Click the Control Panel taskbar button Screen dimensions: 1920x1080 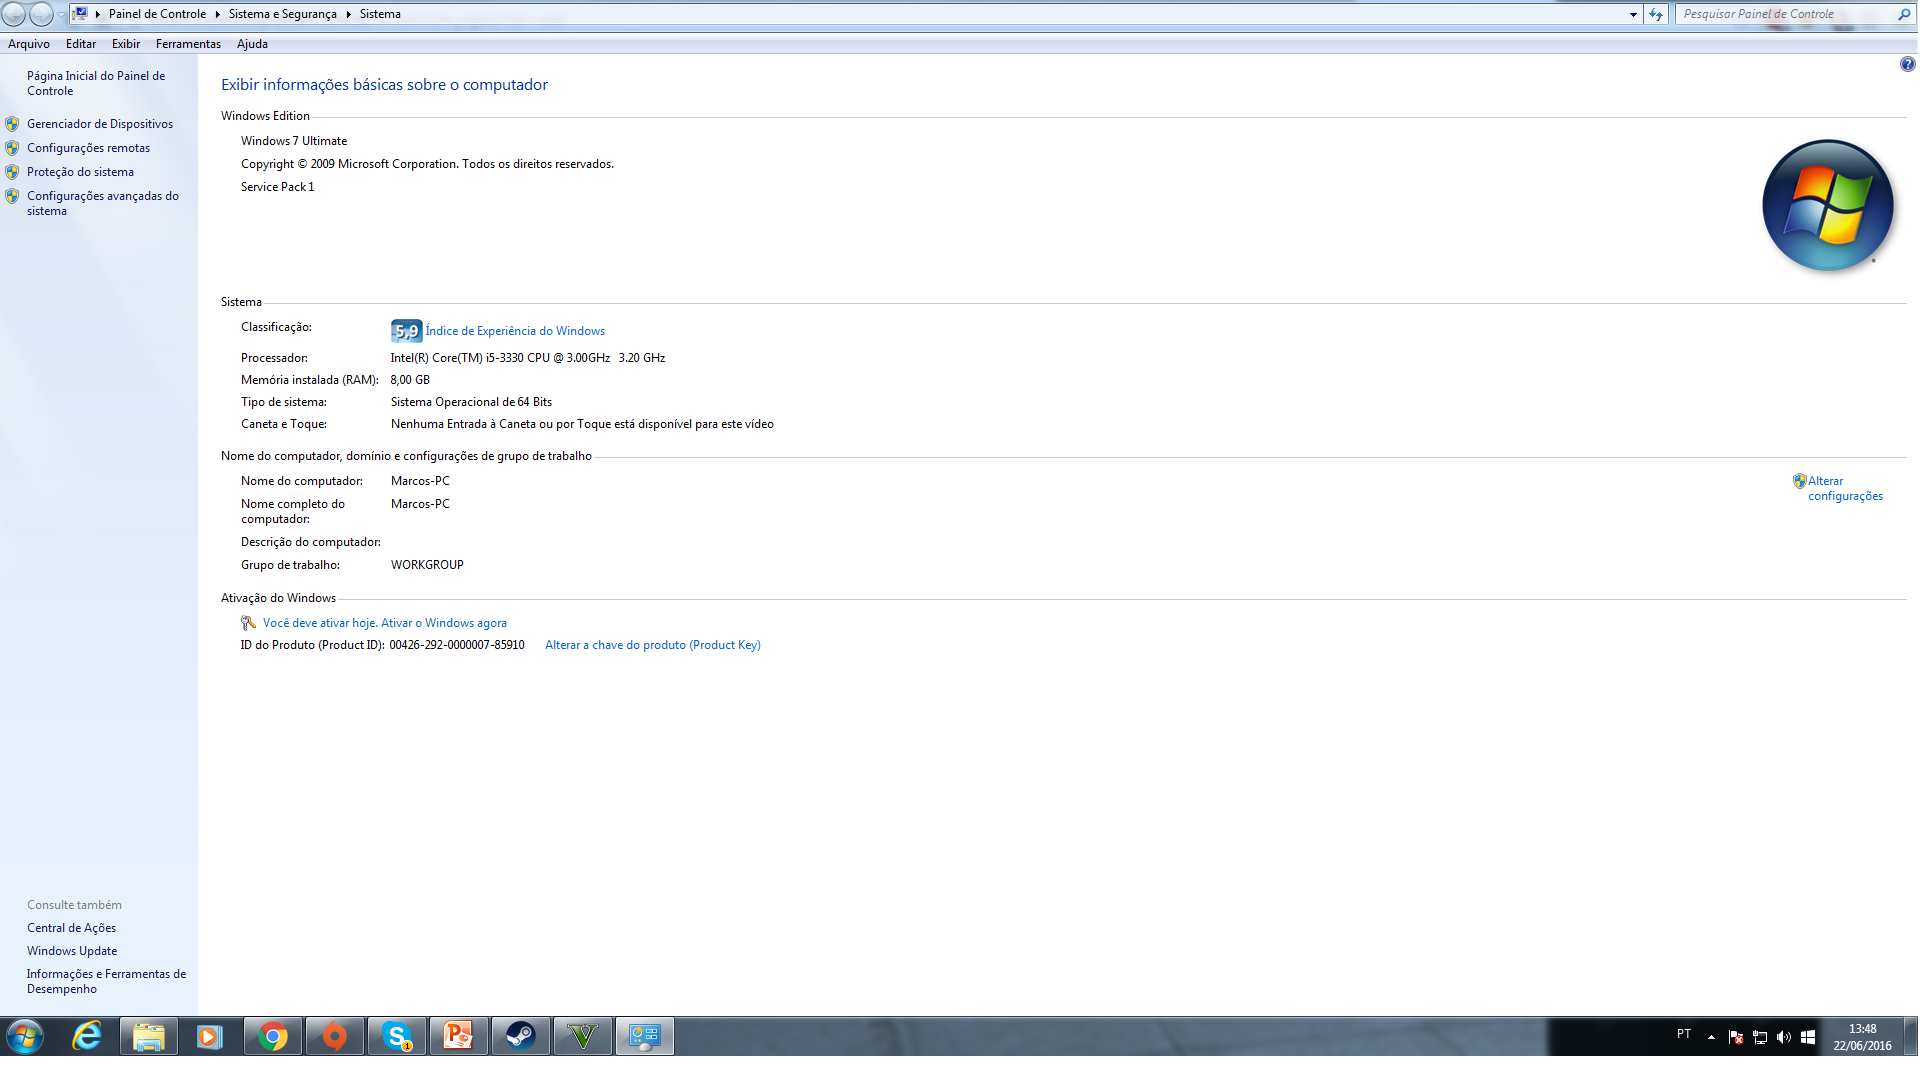point(645,1037)
